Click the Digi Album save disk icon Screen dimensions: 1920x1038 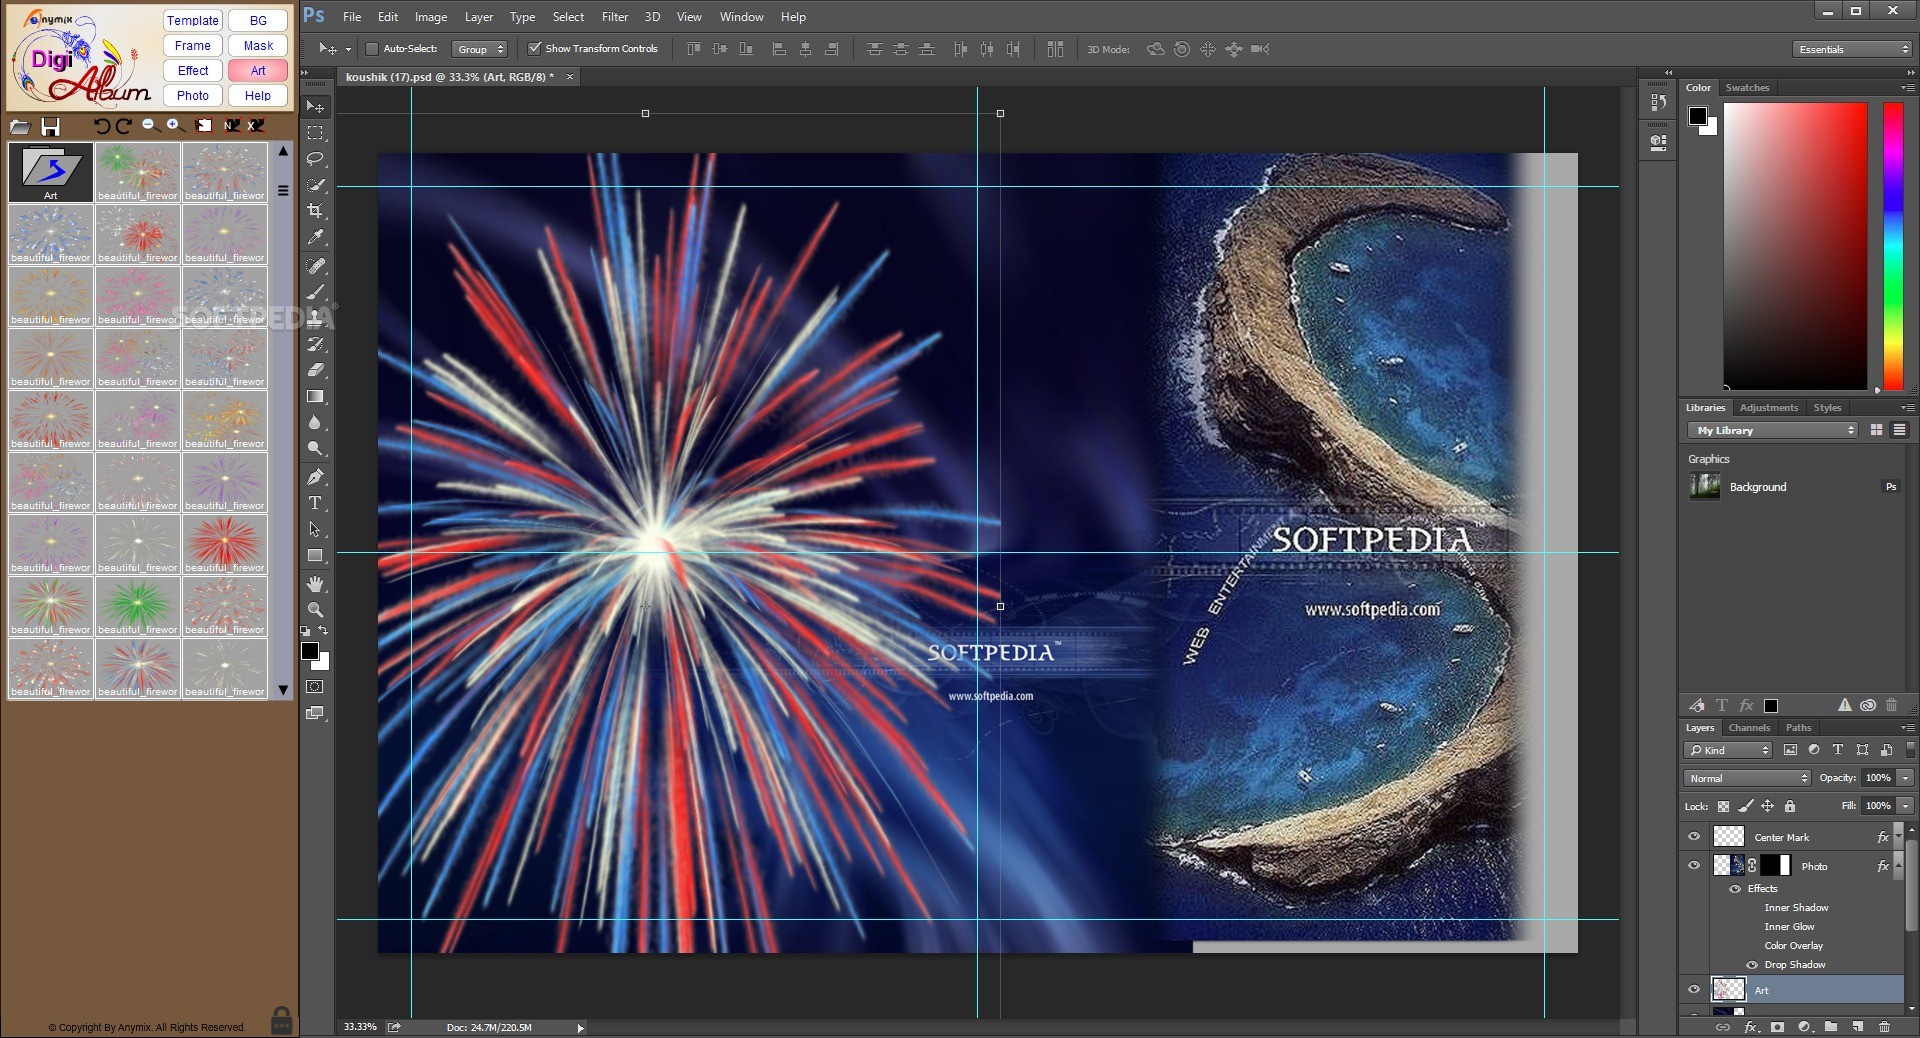point(50,126)
